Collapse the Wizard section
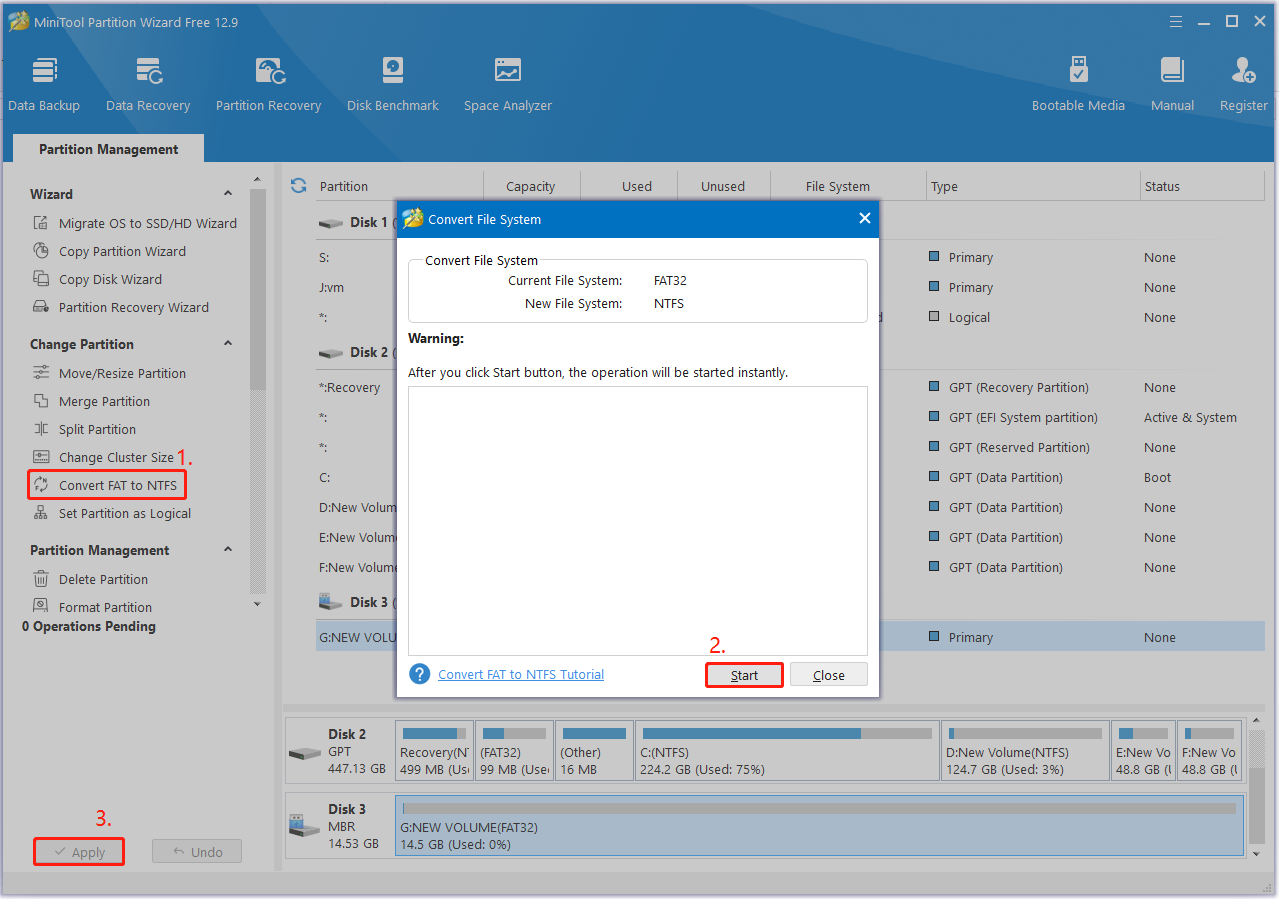This screenshot has height=900, width=1279. (x=228, y=194)
